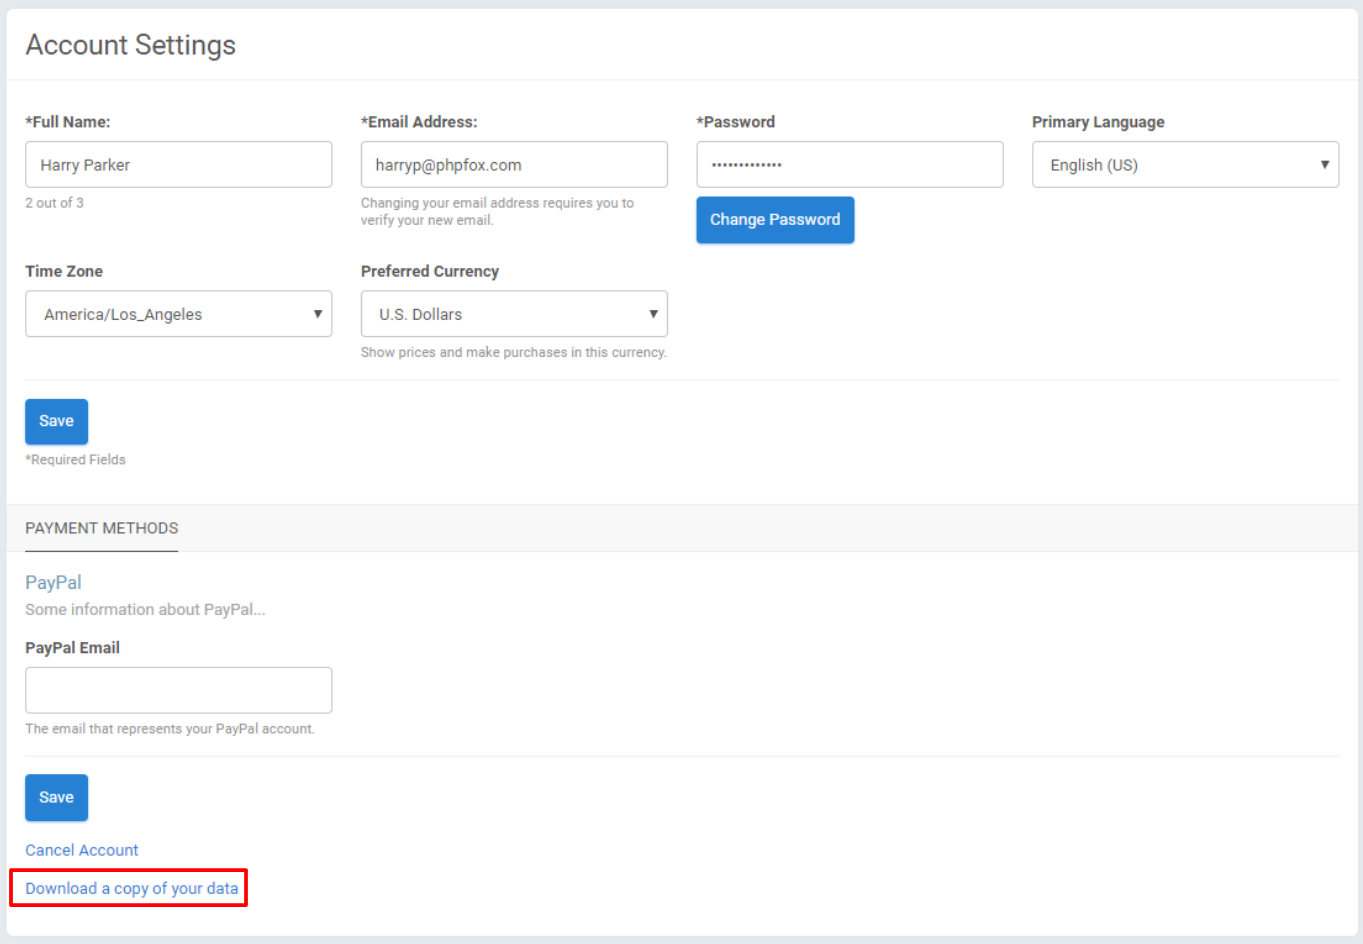This screenshot has height=944, width=1363.
Task: Click inside the masked Password field
Action: [849, 165]
